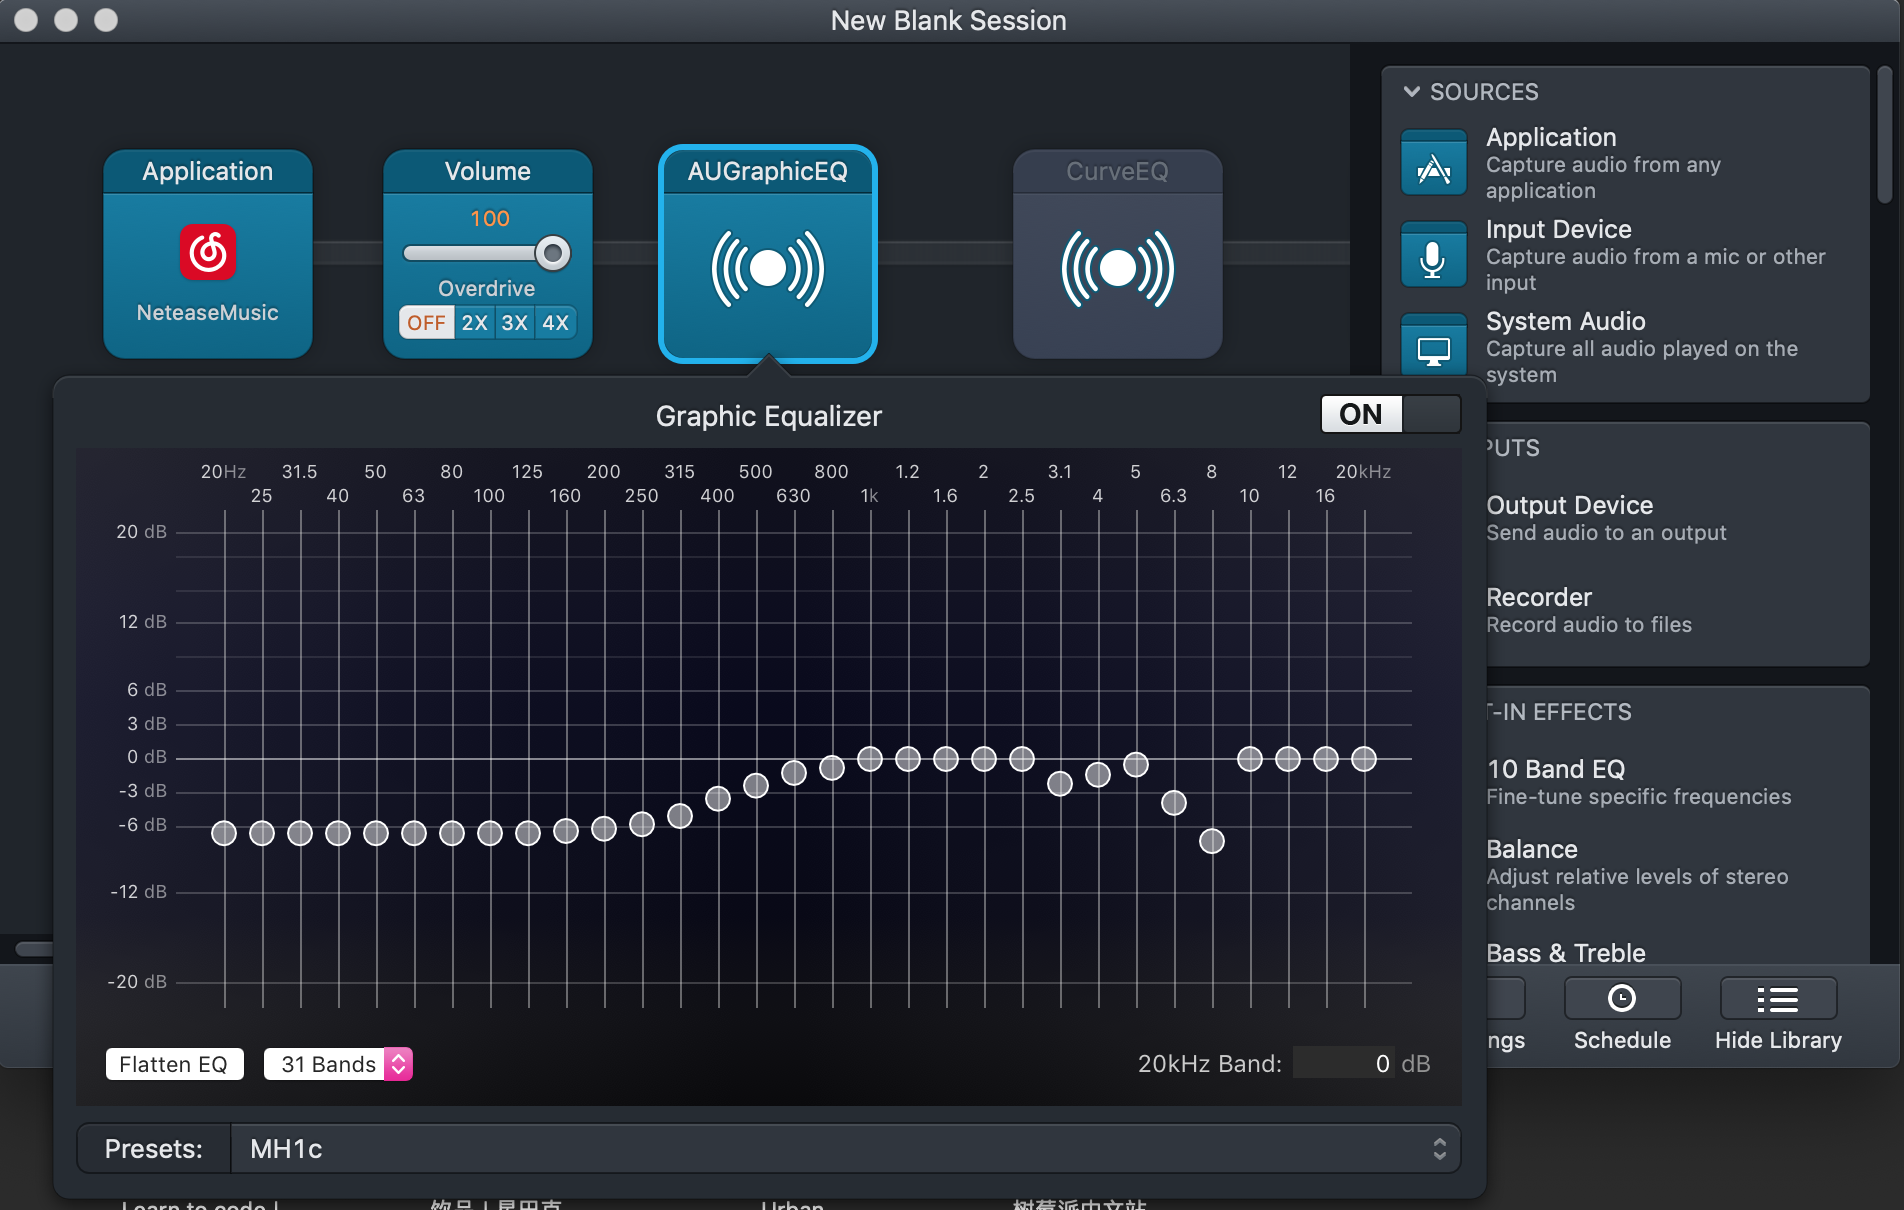1904x1210 pixels.
Task: Click the Flatten EQ button
Action: (x=174, y=1064)
